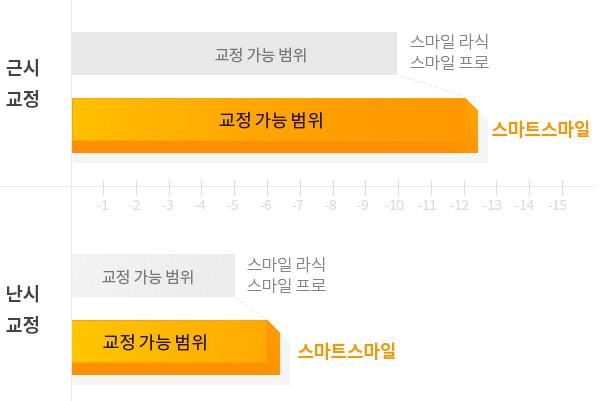Click the -1 tick on the axis
The width and height of the screenshot is (604, 401).
point(102,205)
